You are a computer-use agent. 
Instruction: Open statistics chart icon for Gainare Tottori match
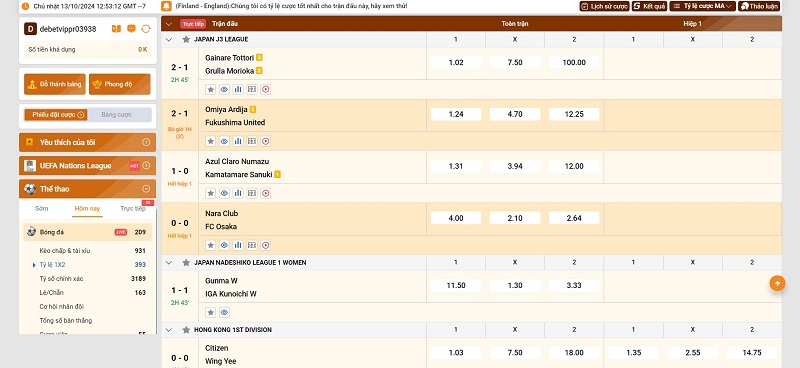coord(238,89)
